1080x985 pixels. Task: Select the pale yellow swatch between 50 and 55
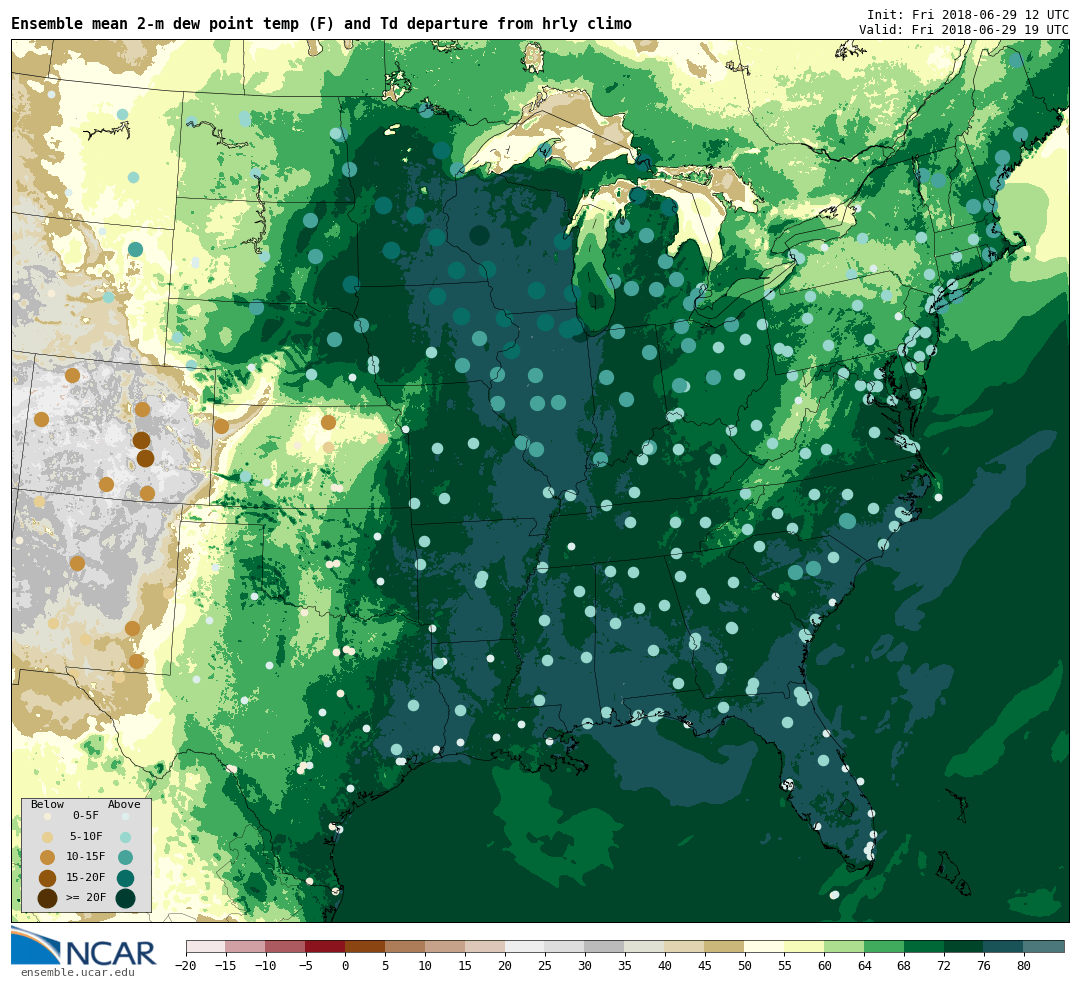tap(765, 946)
